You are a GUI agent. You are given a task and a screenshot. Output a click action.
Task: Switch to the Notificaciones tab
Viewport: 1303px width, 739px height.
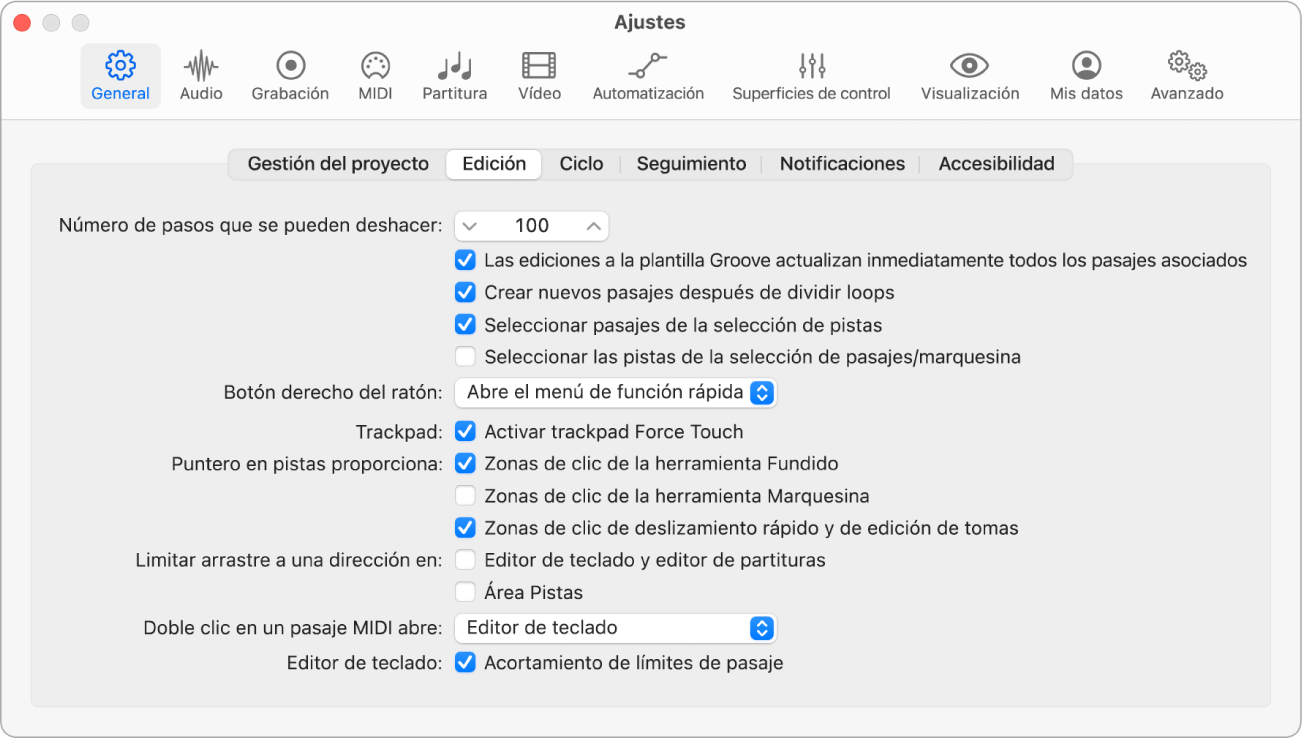click(841, 163)
